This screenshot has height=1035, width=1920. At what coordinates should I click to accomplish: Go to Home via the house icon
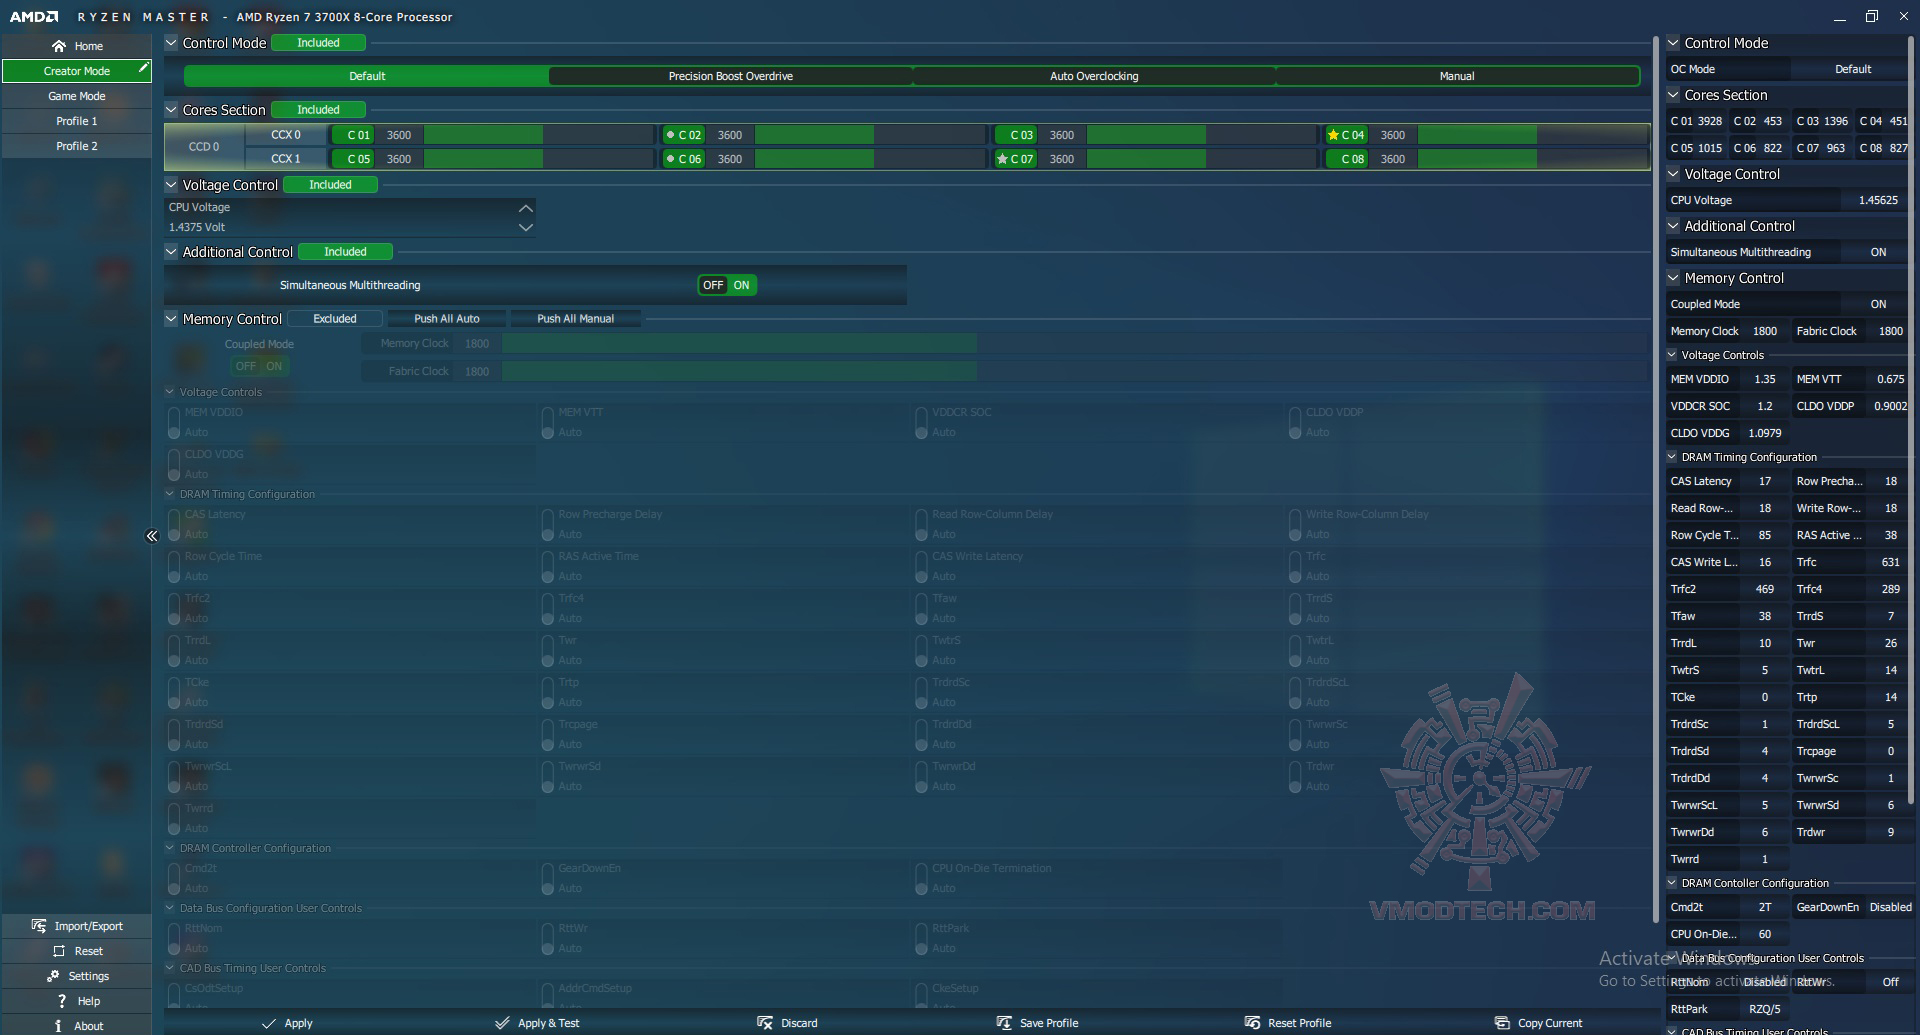pos(59,46)
